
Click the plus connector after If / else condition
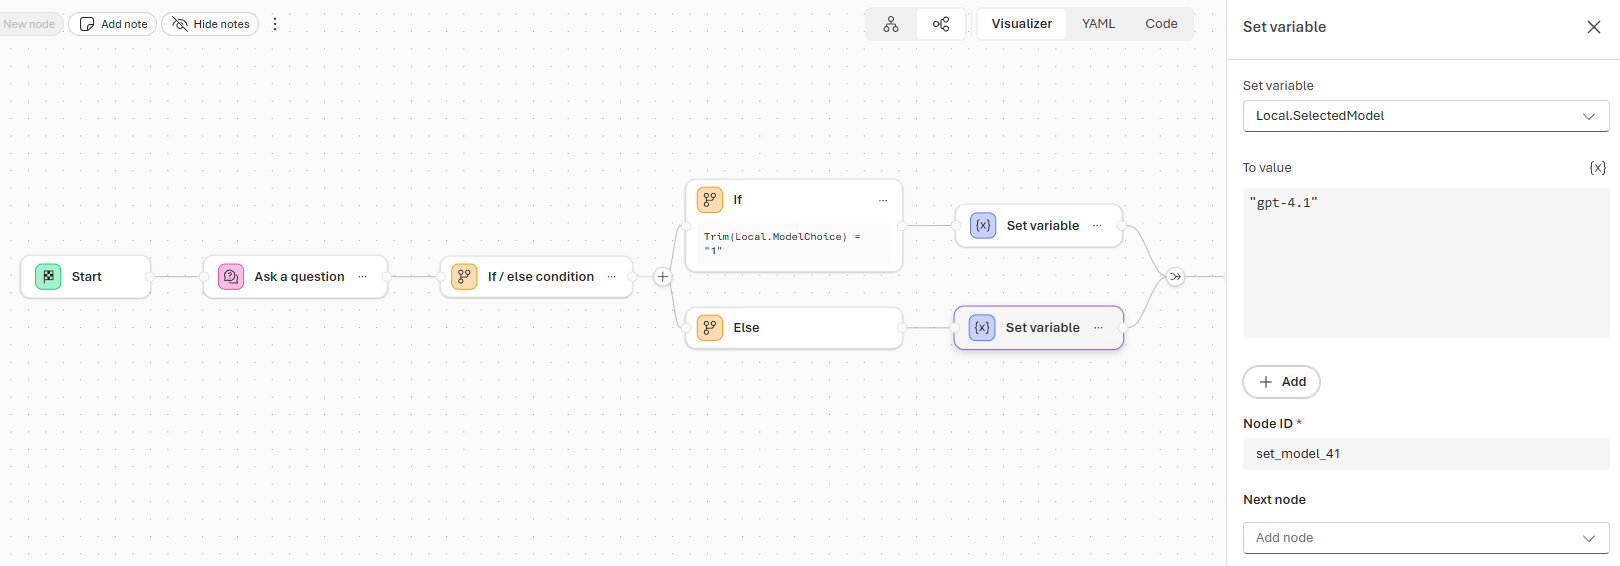(x=662, y=277)
